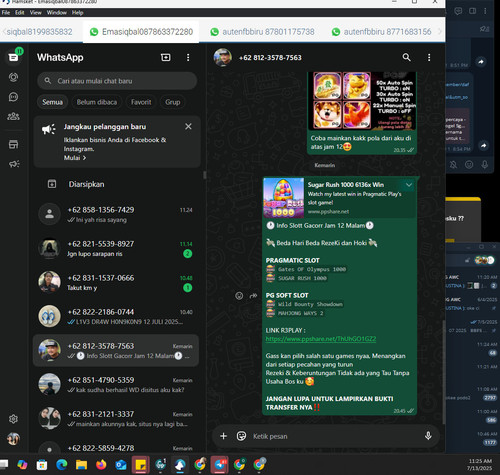Image resolution: width=500 pixels, height=475 pixels.
Task: Open Microsoft Store from the taskbar
Action: coord(42,464)
